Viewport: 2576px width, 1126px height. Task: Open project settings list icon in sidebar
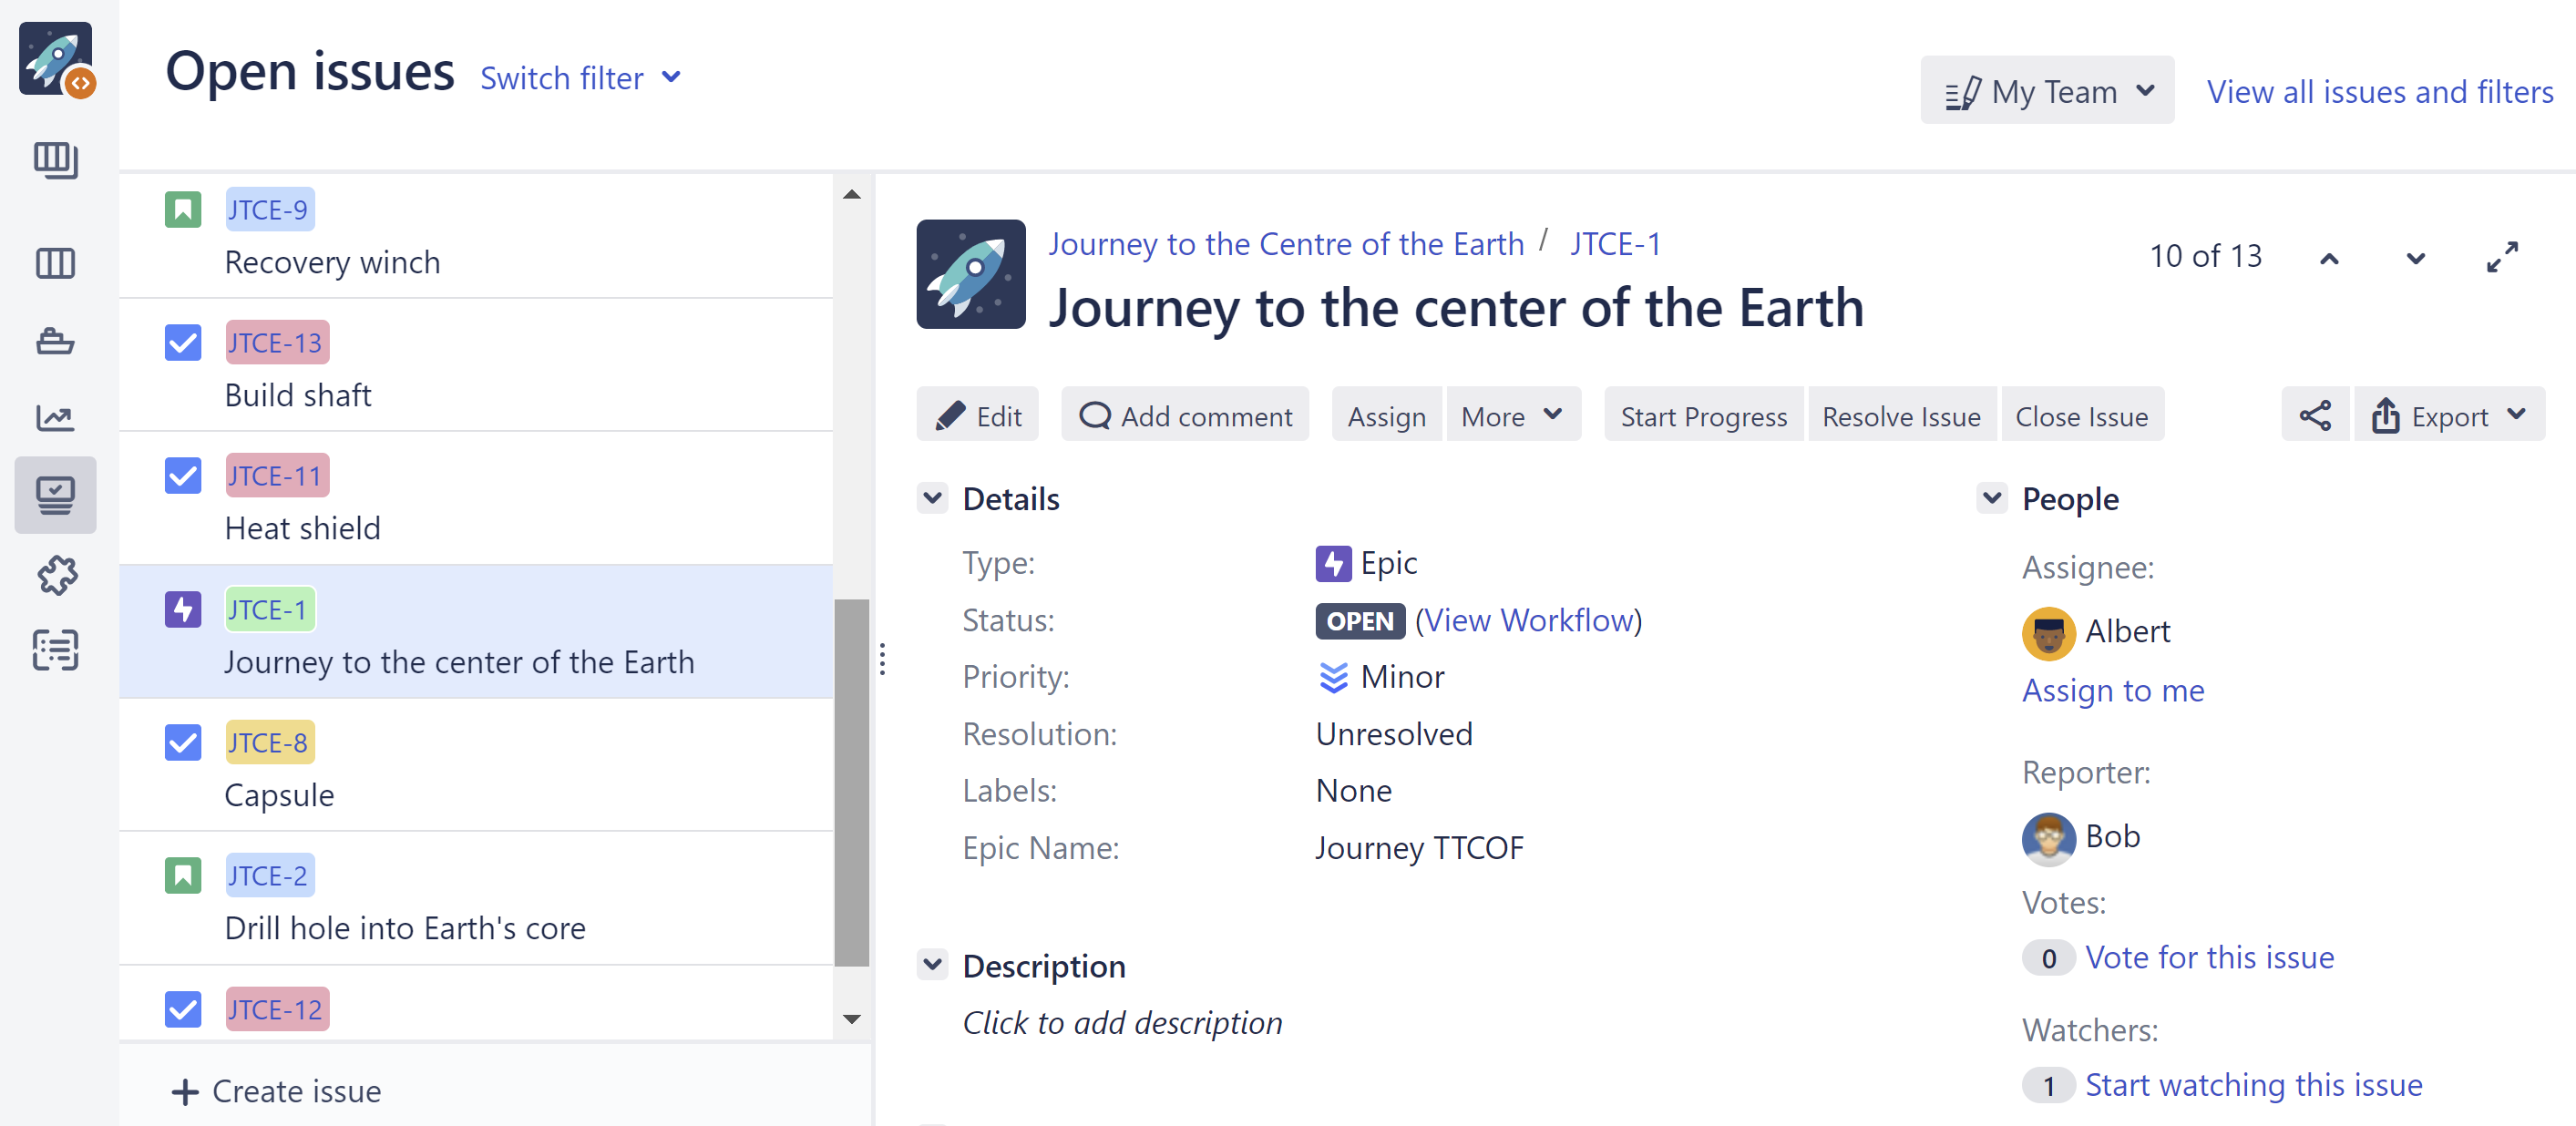55,650
